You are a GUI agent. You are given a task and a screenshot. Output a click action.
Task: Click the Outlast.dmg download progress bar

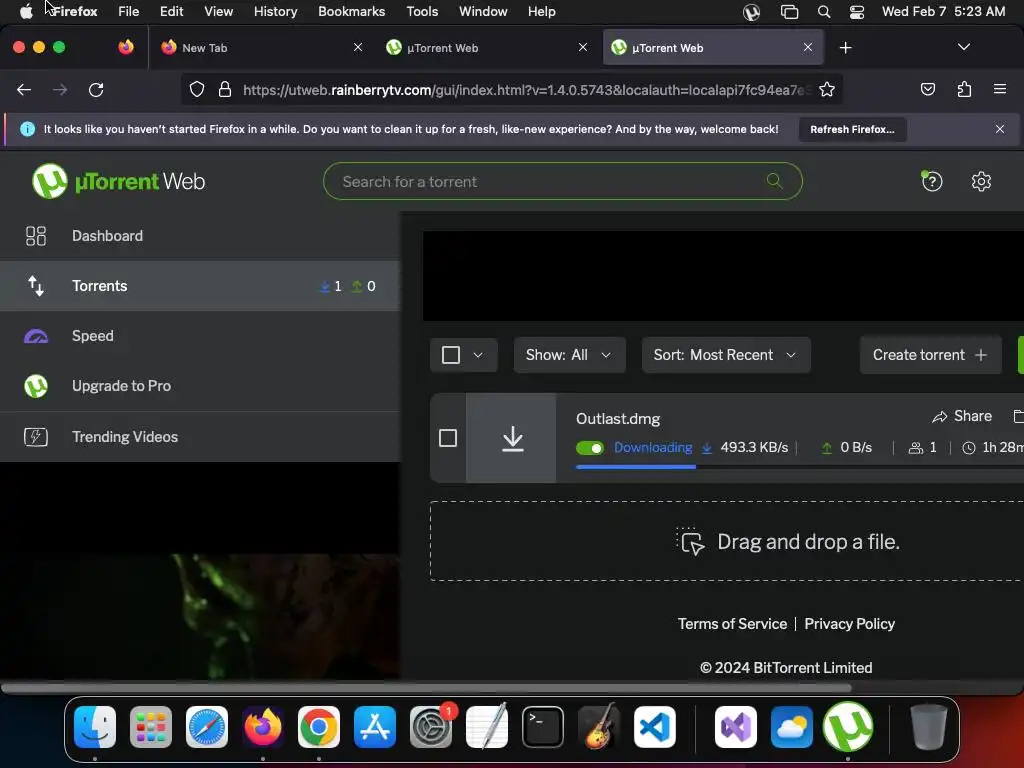point(799,467)
